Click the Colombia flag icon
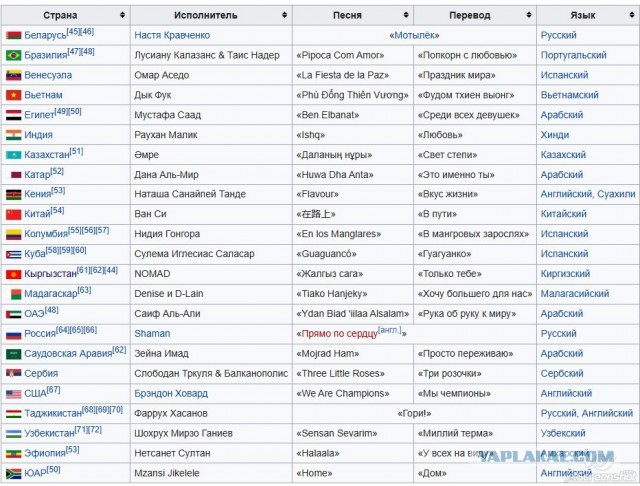This screenshot has height=486, width=640. click(13, 234)
